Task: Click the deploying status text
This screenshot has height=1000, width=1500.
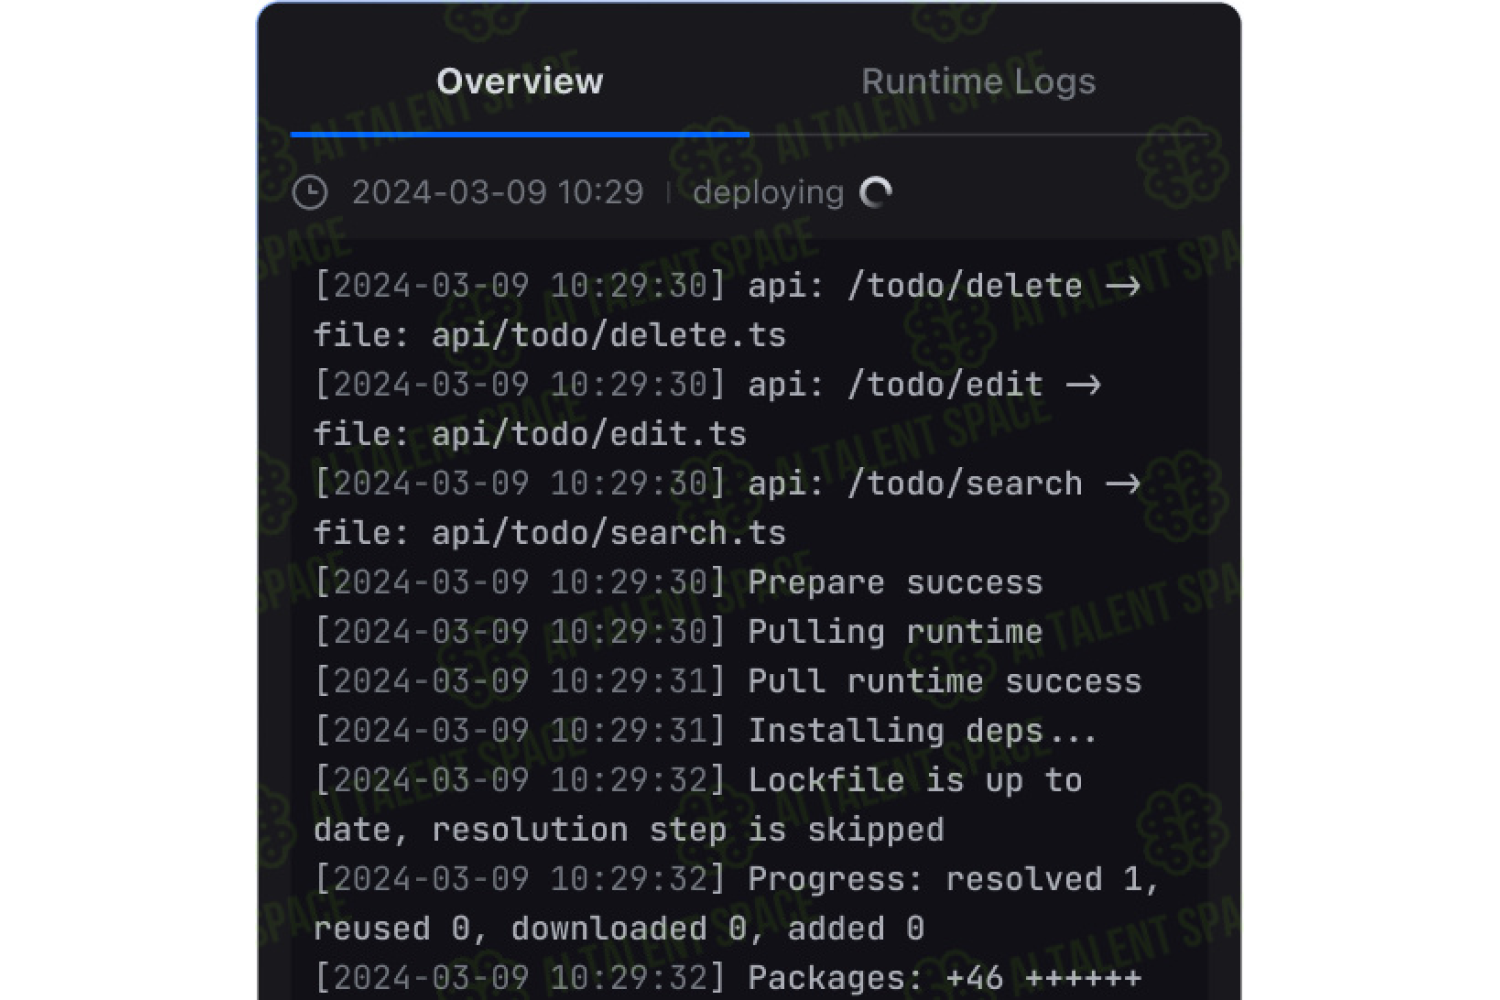Action: pos(768,192)
